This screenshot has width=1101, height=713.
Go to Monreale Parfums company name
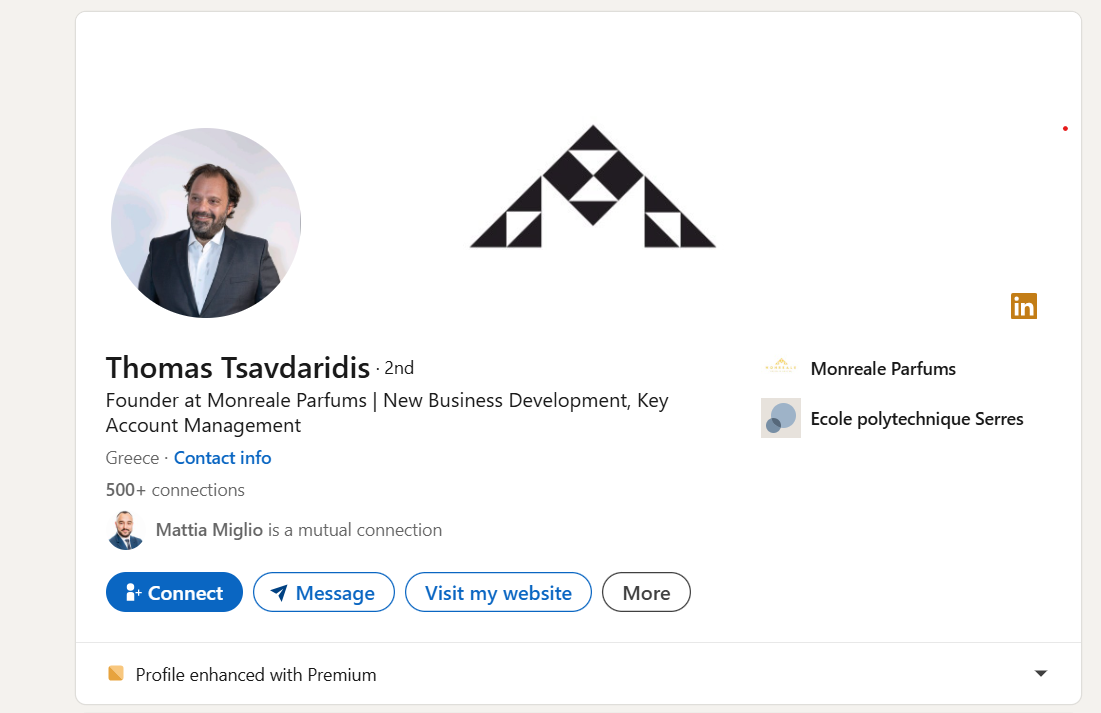[x=883, y=369]
